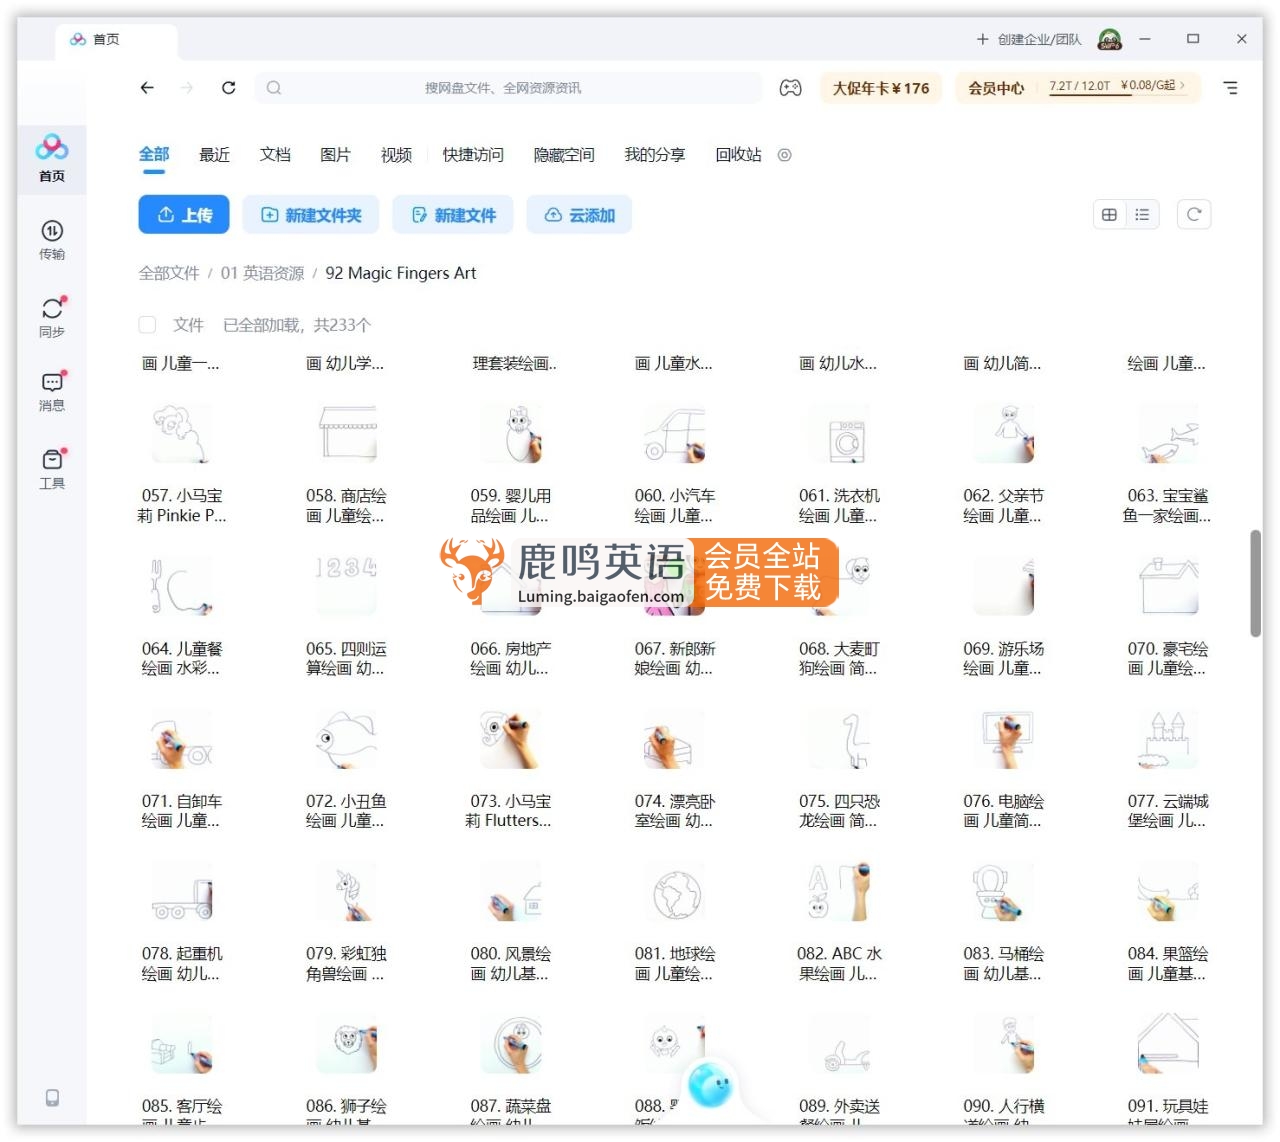Screen dimensions: 1280x1142
Task: Open 消息 from the left sidebar
Action: click(x=51, y=390)
